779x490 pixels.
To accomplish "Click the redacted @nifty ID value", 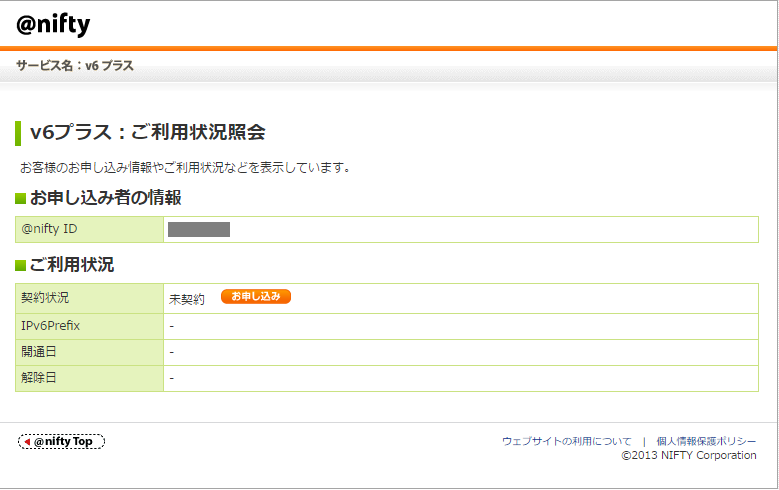I will click(199, 230).
